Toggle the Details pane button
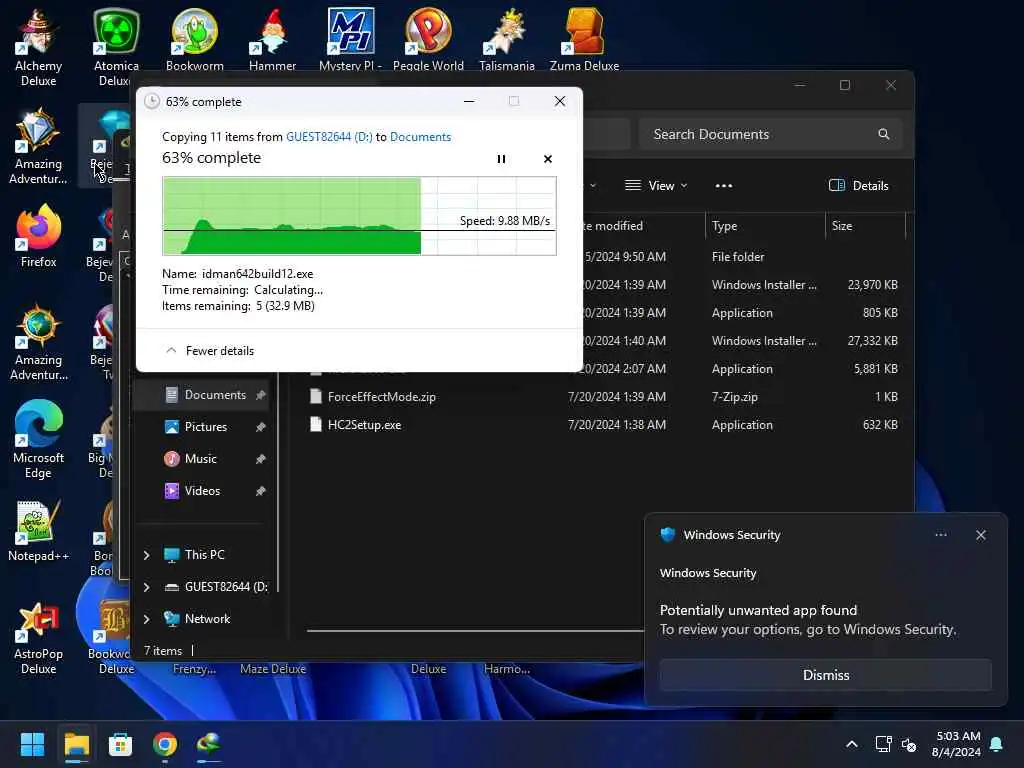 pyautogui.click(x=859, y=185)
